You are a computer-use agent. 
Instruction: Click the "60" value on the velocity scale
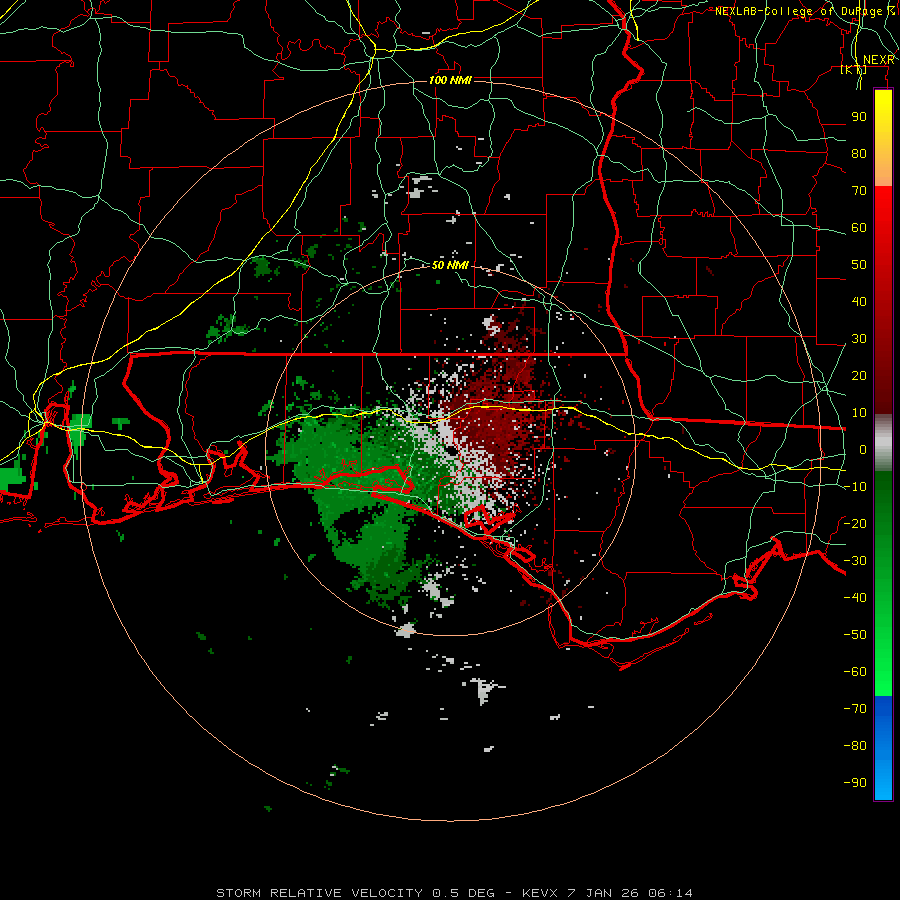click(859, 228)
